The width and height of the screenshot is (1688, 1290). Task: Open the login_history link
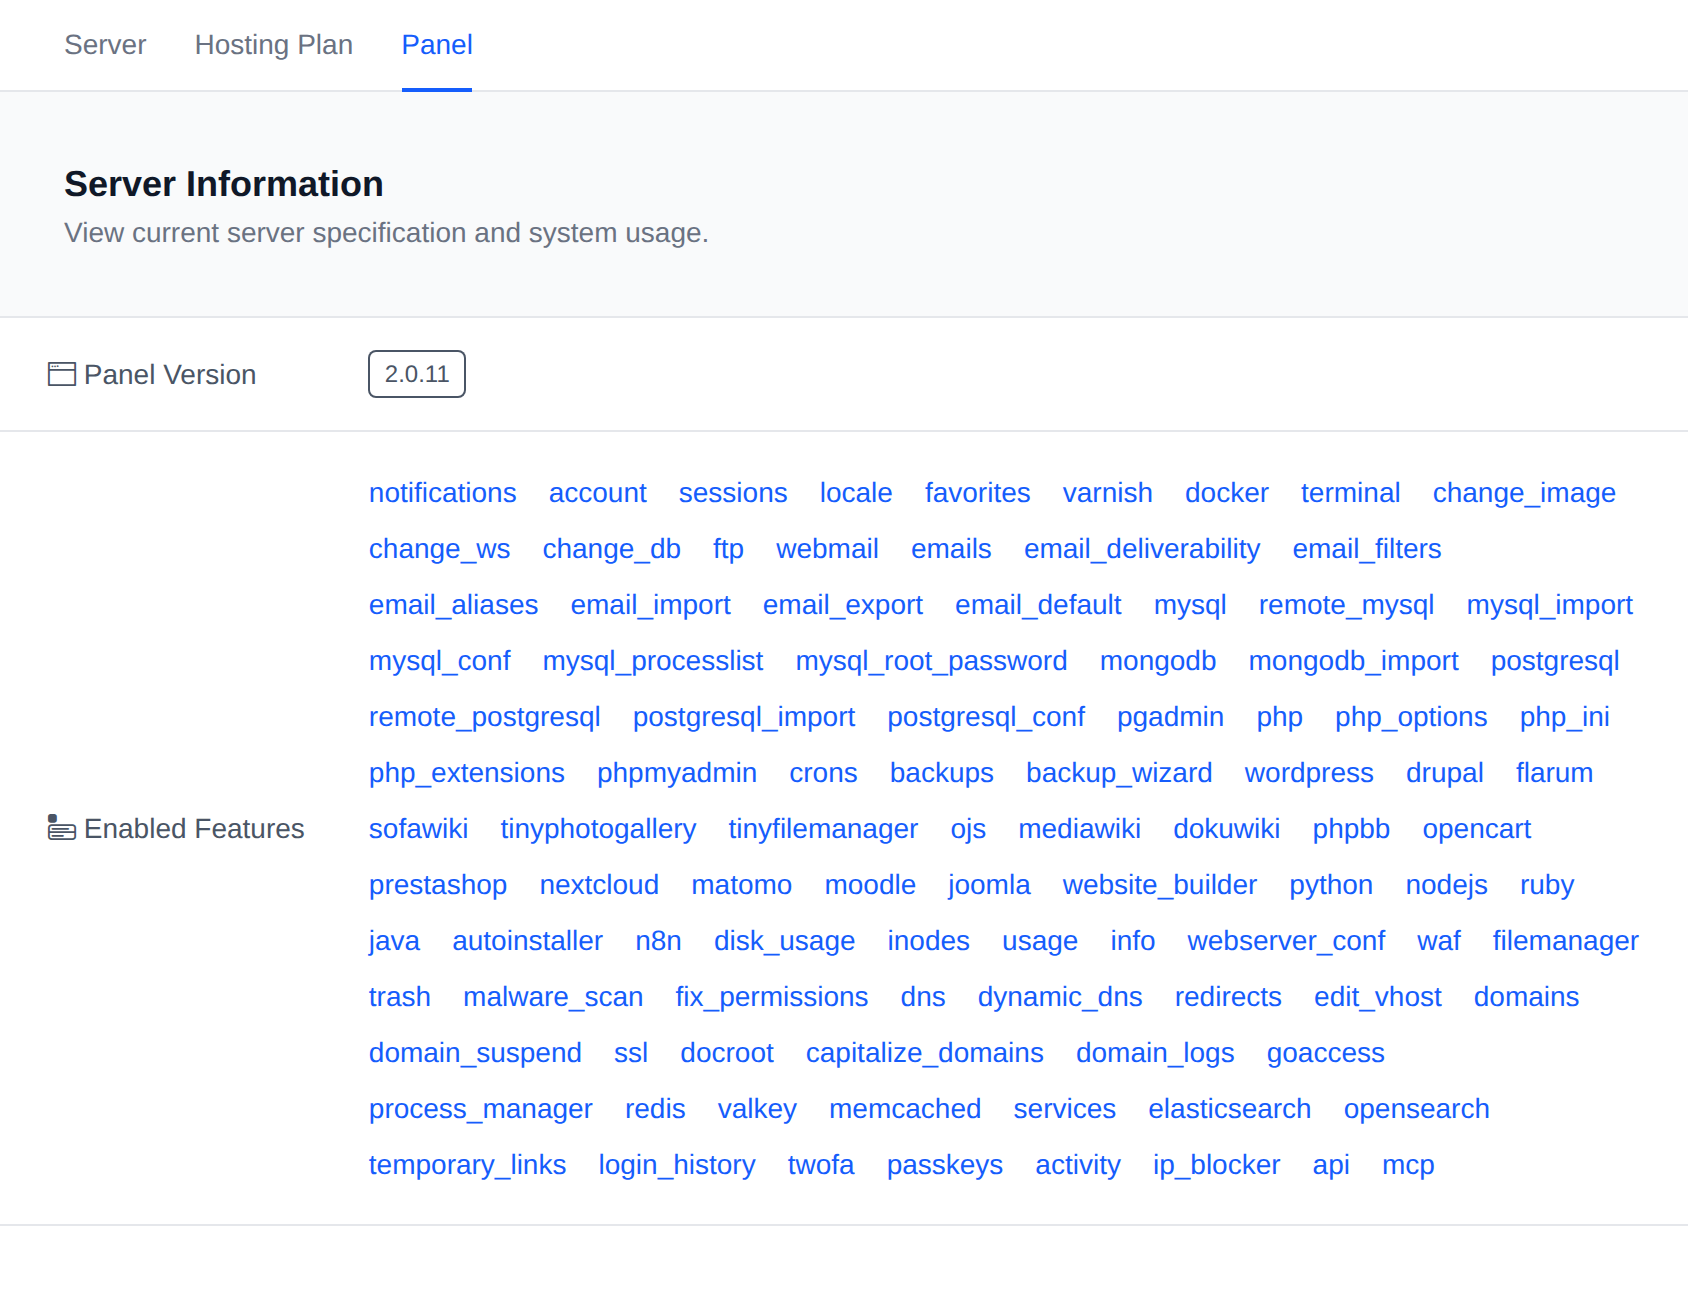676,1165
